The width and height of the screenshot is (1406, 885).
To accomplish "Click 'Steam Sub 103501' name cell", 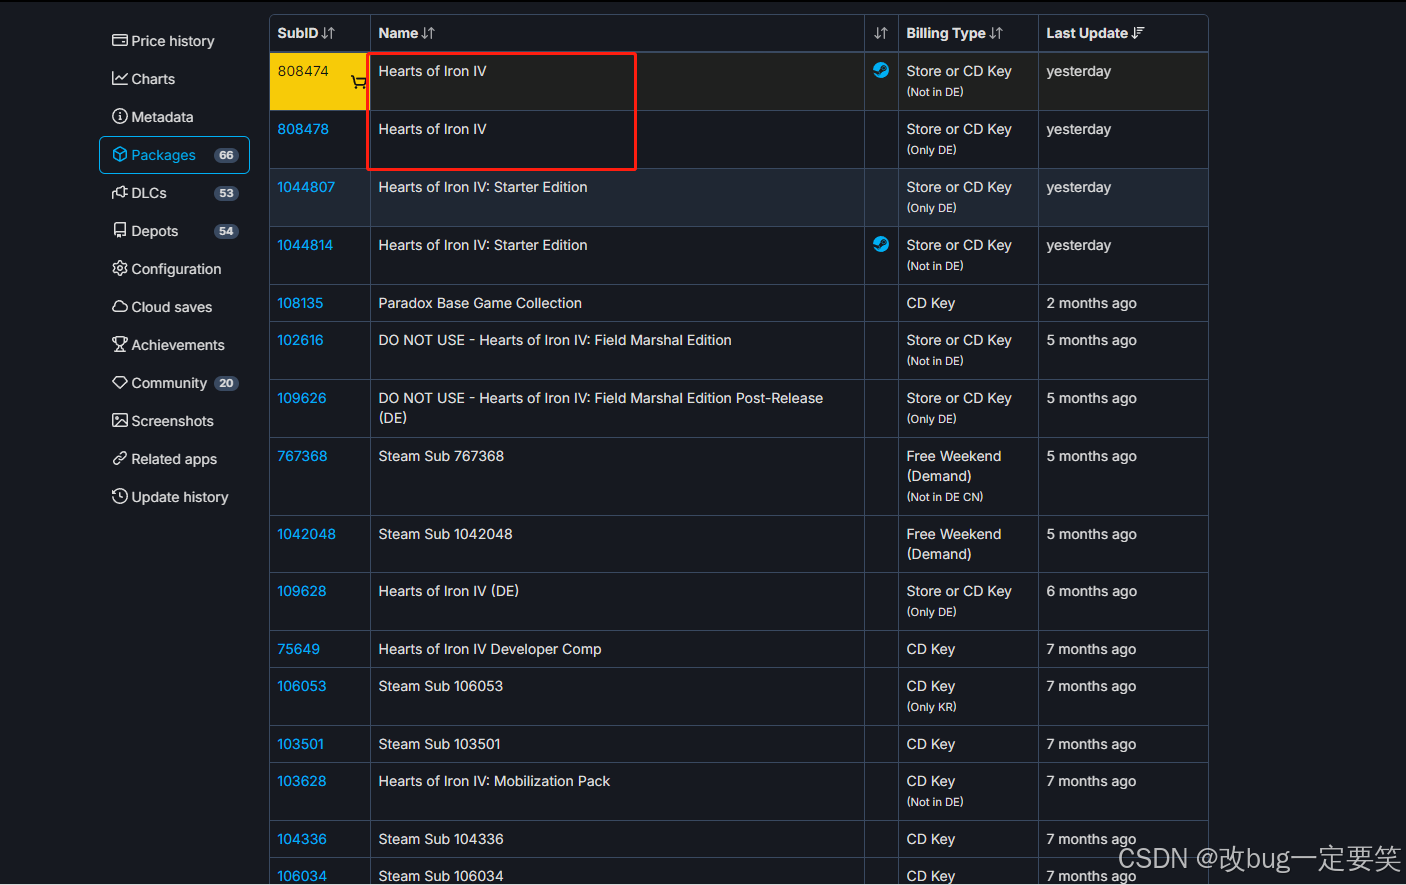I will click(x=617, y=744).
